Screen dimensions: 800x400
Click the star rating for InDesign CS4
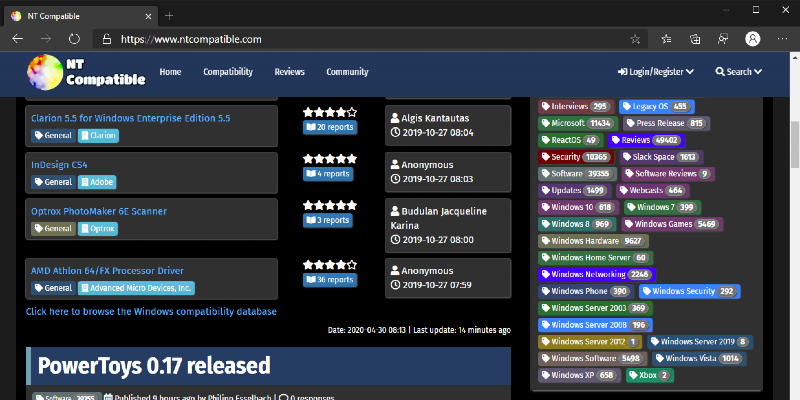[330, 159]
